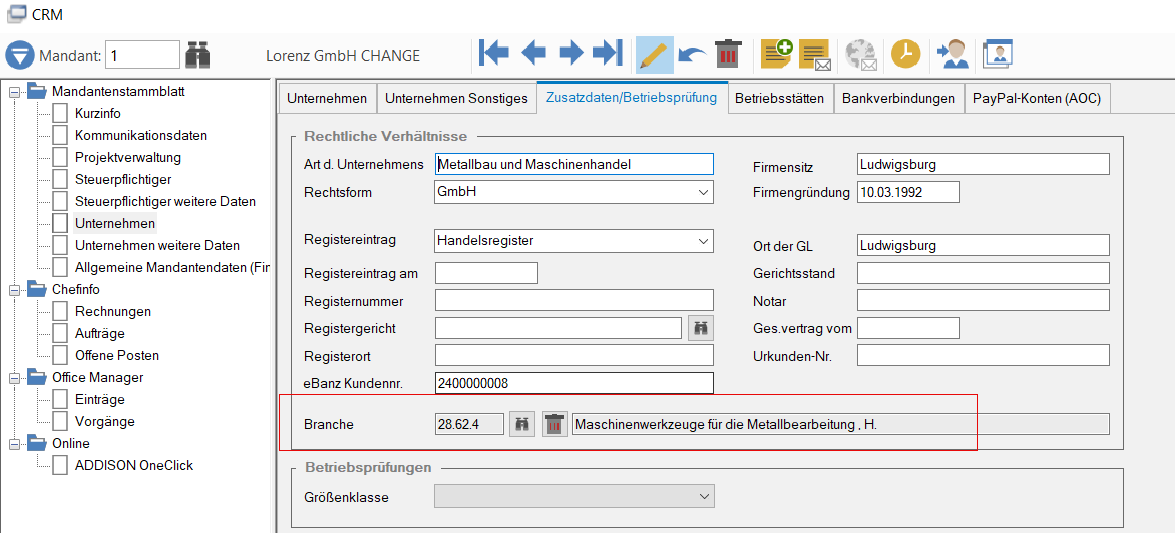The image size is (1175, 533).
Task: Switch to Unternehmen Sonstiges tab
Action: coord(456,98)
